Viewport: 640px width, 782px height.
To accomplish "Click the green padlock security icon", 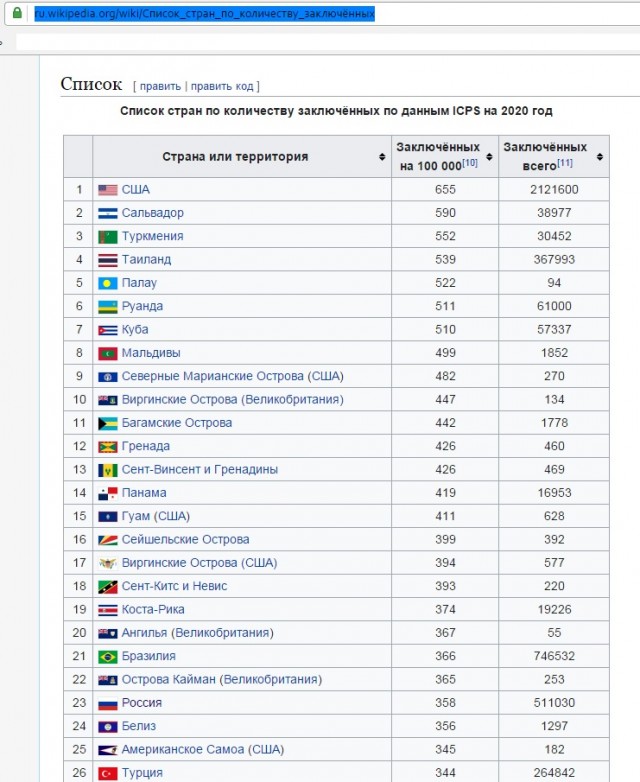I will point(17,13).
